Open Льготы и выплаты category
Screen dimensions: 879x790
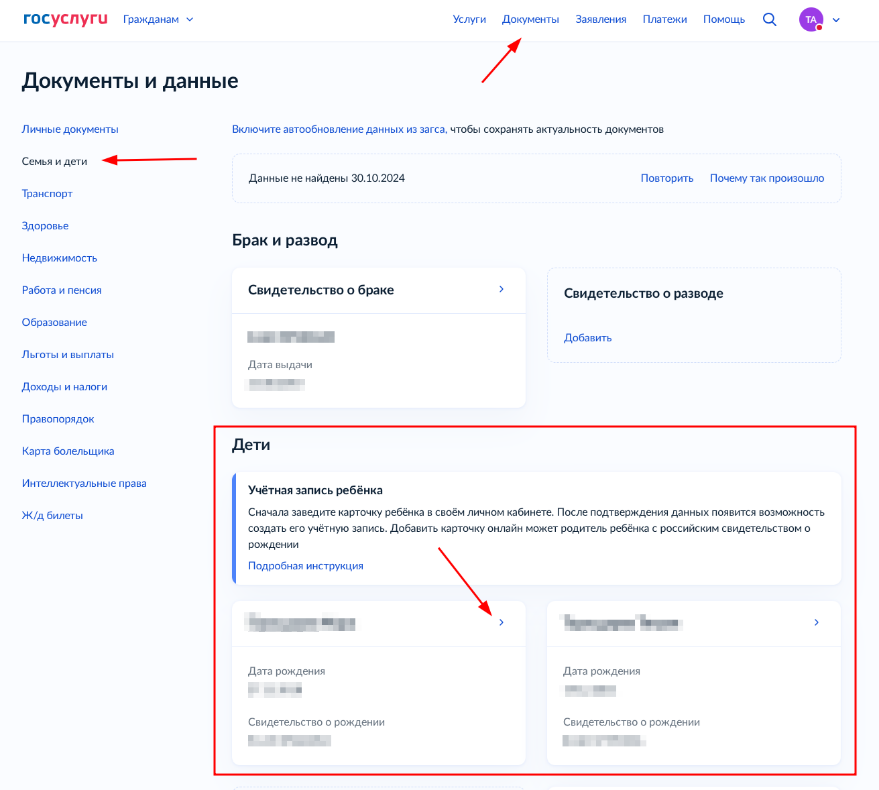(x=67, y=354)
